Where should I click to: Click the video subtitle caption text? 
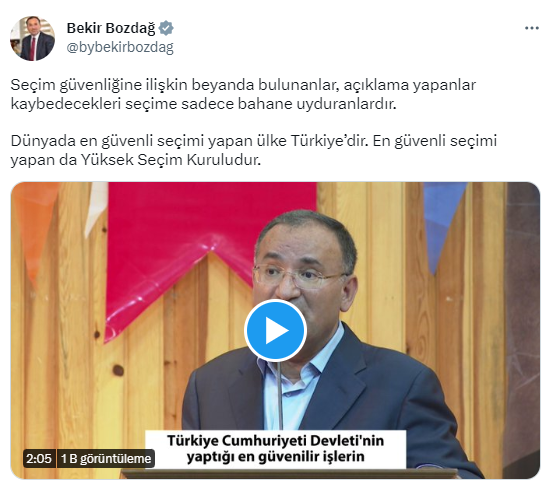(275, 449)
